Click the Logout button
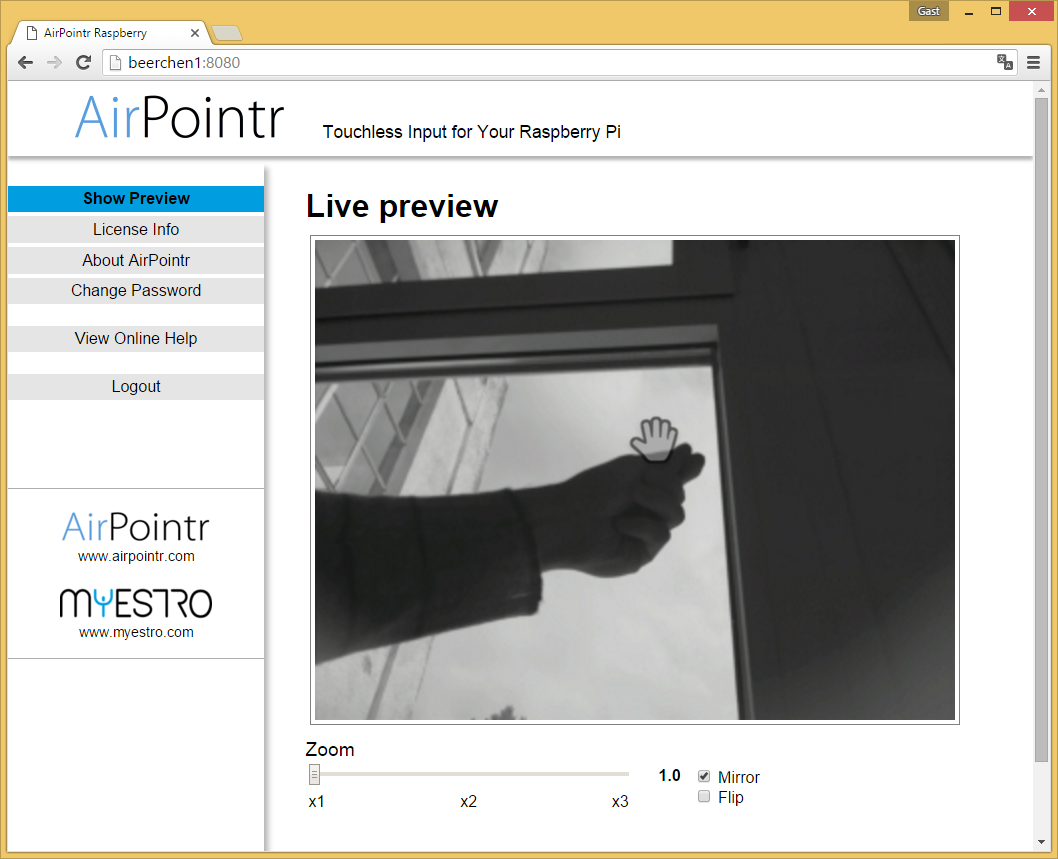Image resolution: width=1058 pixels, height=859 pixels. (x=136, y=386)
